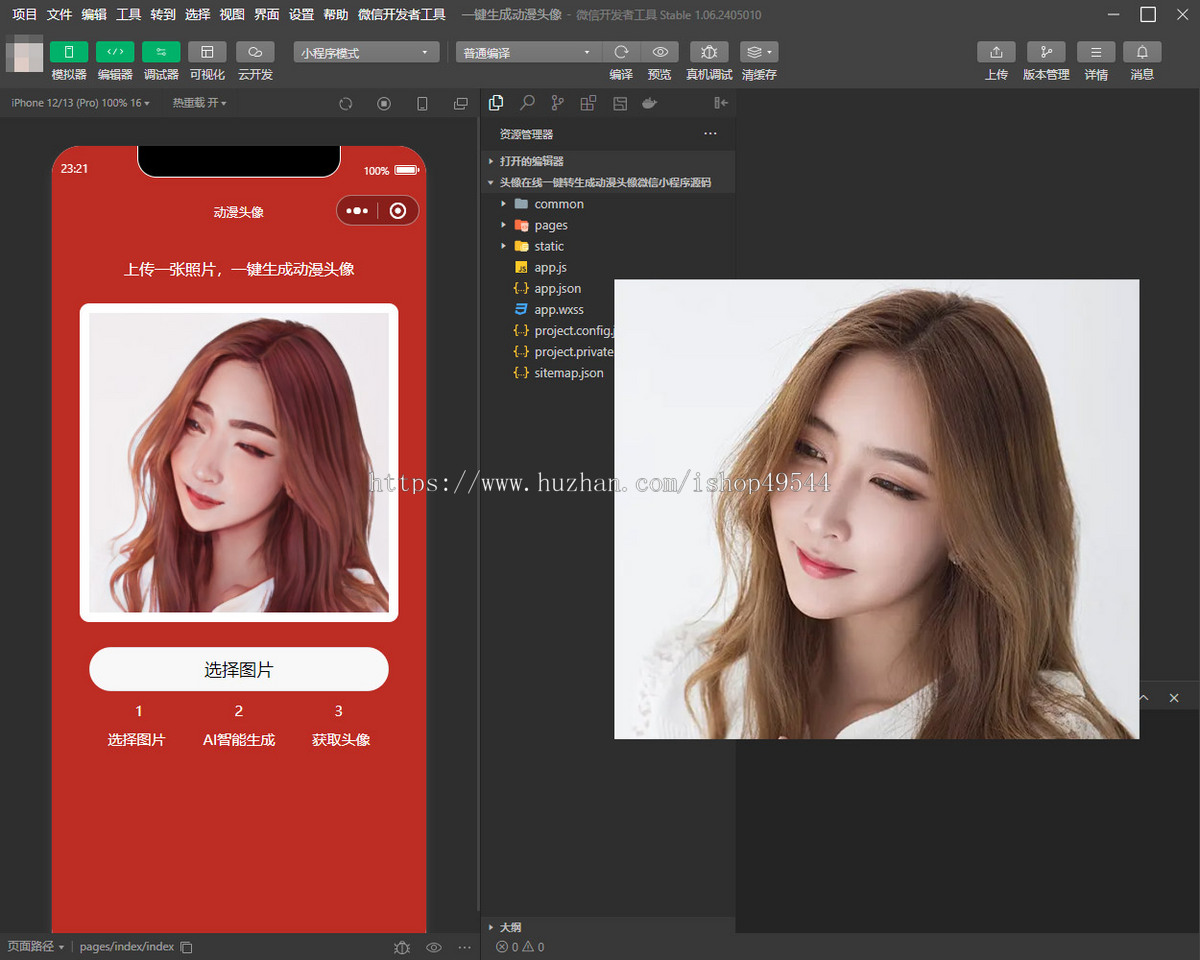Expand the 打开的编辑器 section
Screen dimensions: 1200x960
608,161
